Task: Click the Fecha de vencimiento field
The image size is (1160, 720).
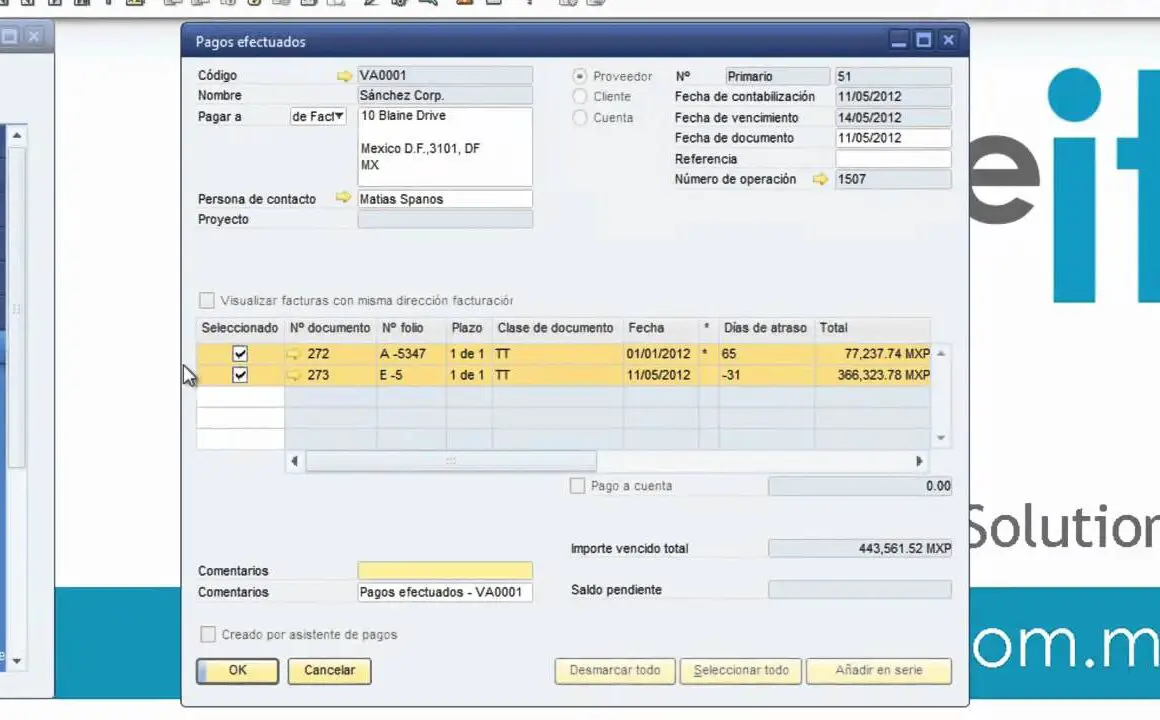Action: click(893, 118)
